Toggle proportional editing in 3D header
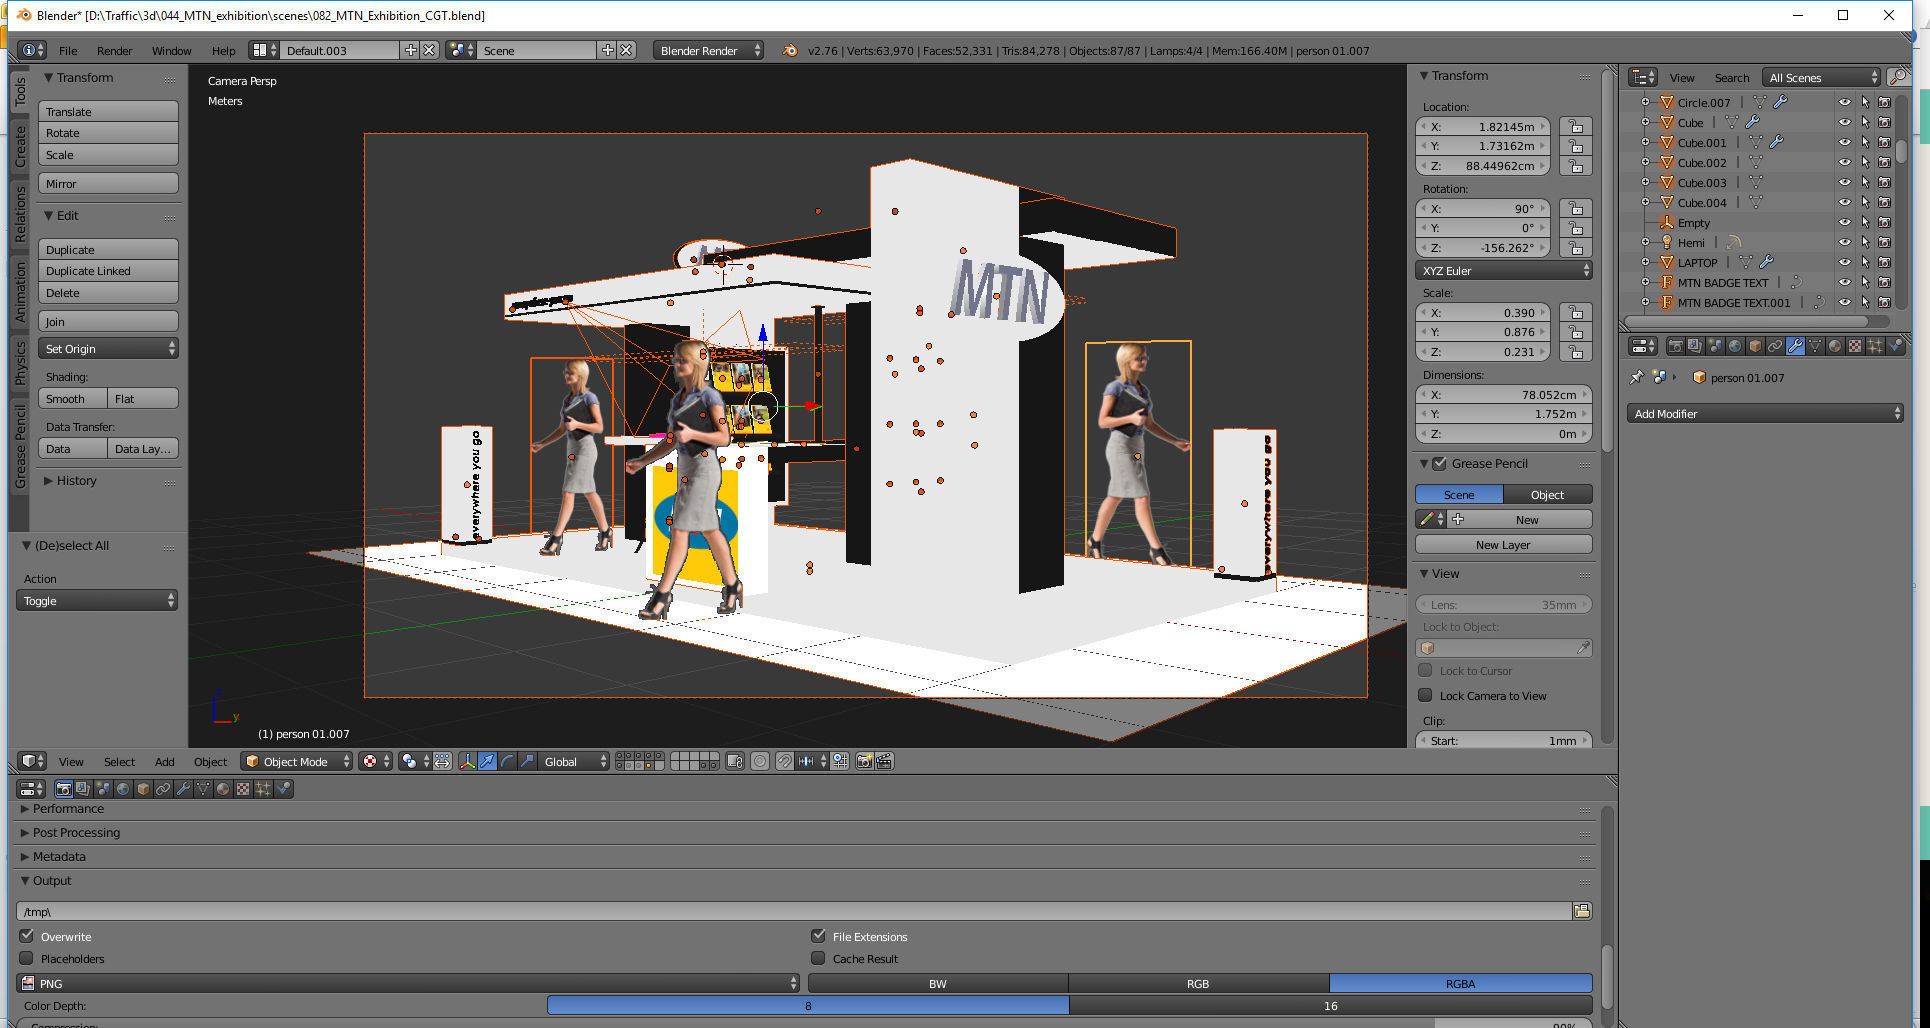Screen dimensions: 1930x1028 (x=760, y=761)
